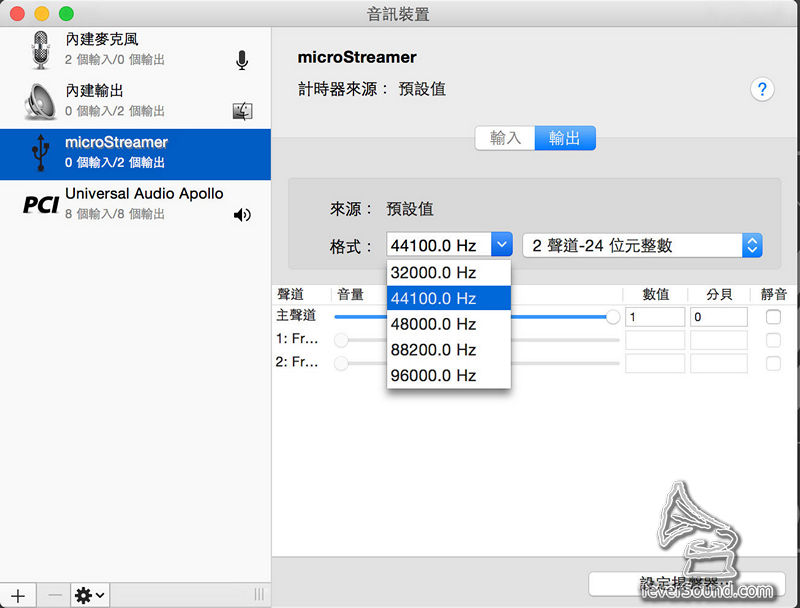Image resolution: width=800 pixels, height=608 pixels.
Task: Choose 48000.0 Hz from the list
Action: click(449, 324)
